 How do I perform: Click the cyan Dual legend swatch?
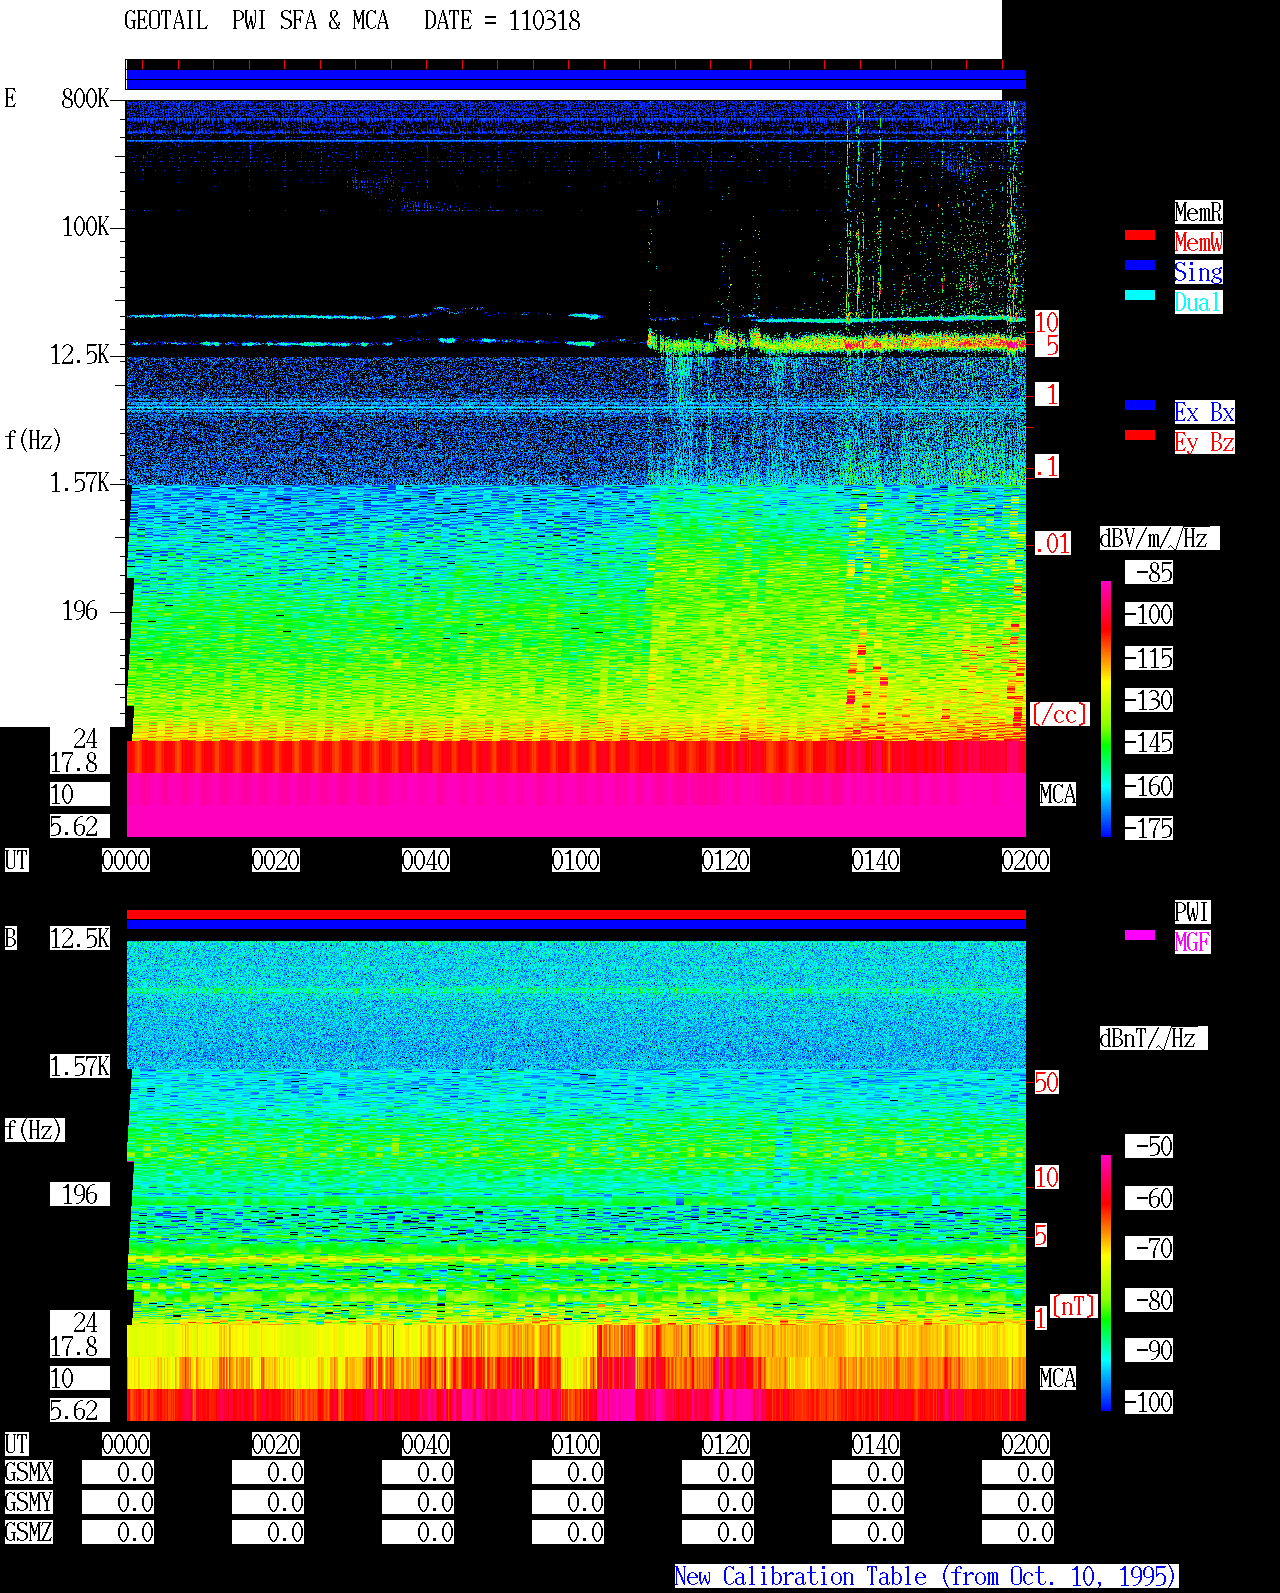[x=1140, y=295]
